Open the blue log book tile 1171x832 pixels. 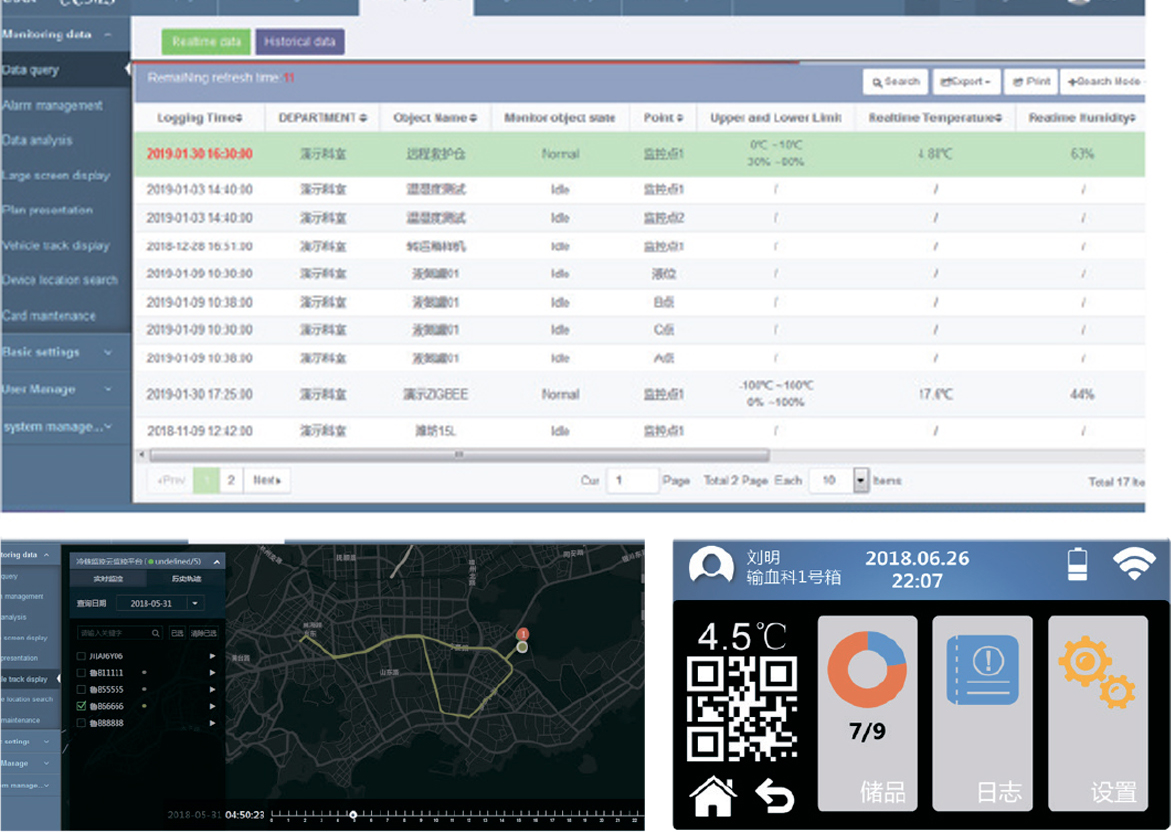click(x=981, y=712)
